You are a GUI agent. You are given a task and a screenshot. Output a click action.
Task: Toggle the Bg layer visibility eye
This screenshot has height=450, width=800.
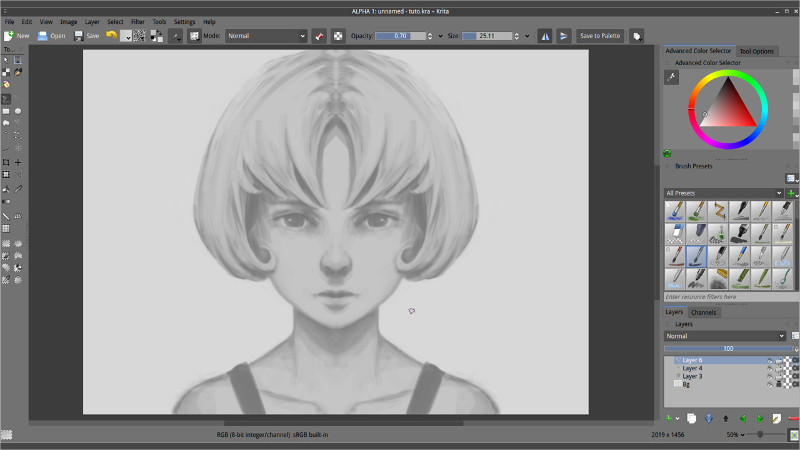[770, 384]
